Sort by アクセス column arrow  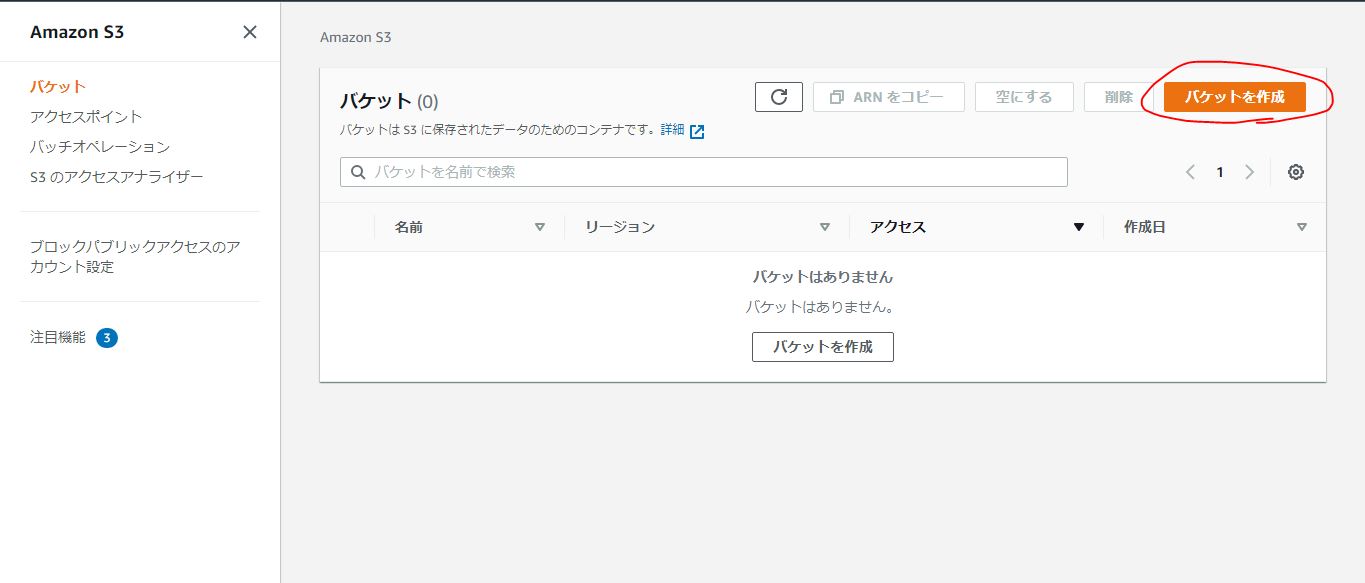(x=1079, y=227)
